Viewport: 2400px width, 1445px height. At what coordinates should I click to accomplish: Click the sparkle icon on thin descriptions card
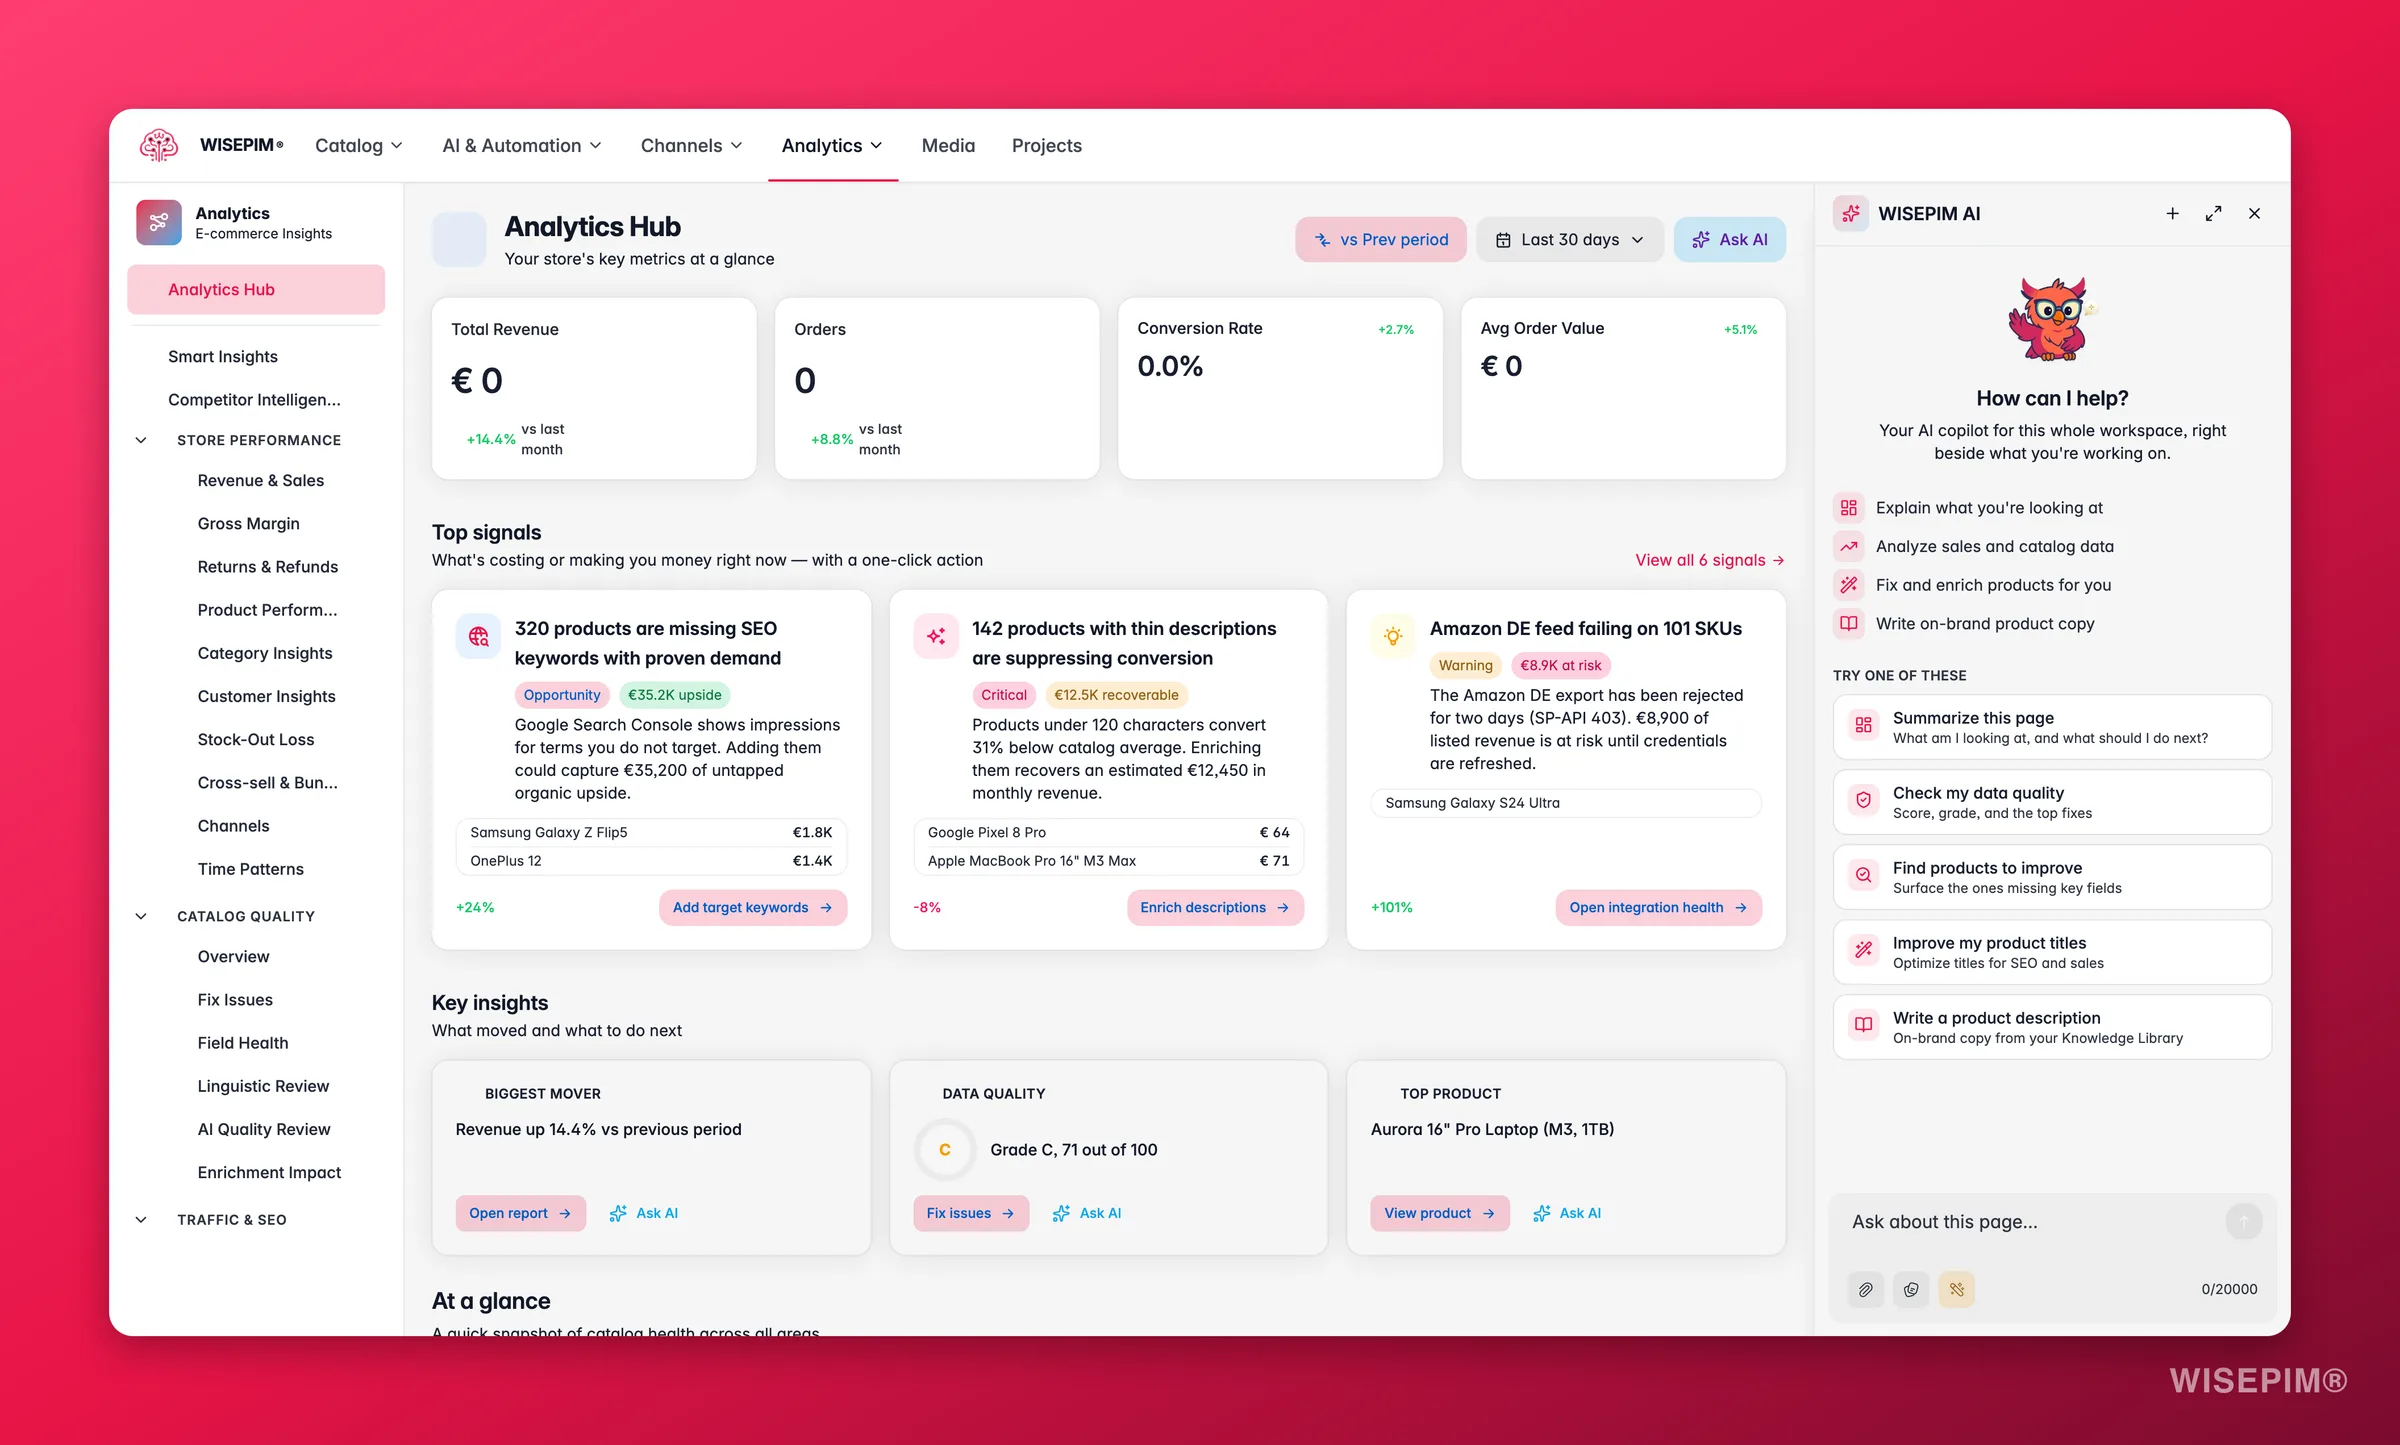tap(936, 636)
